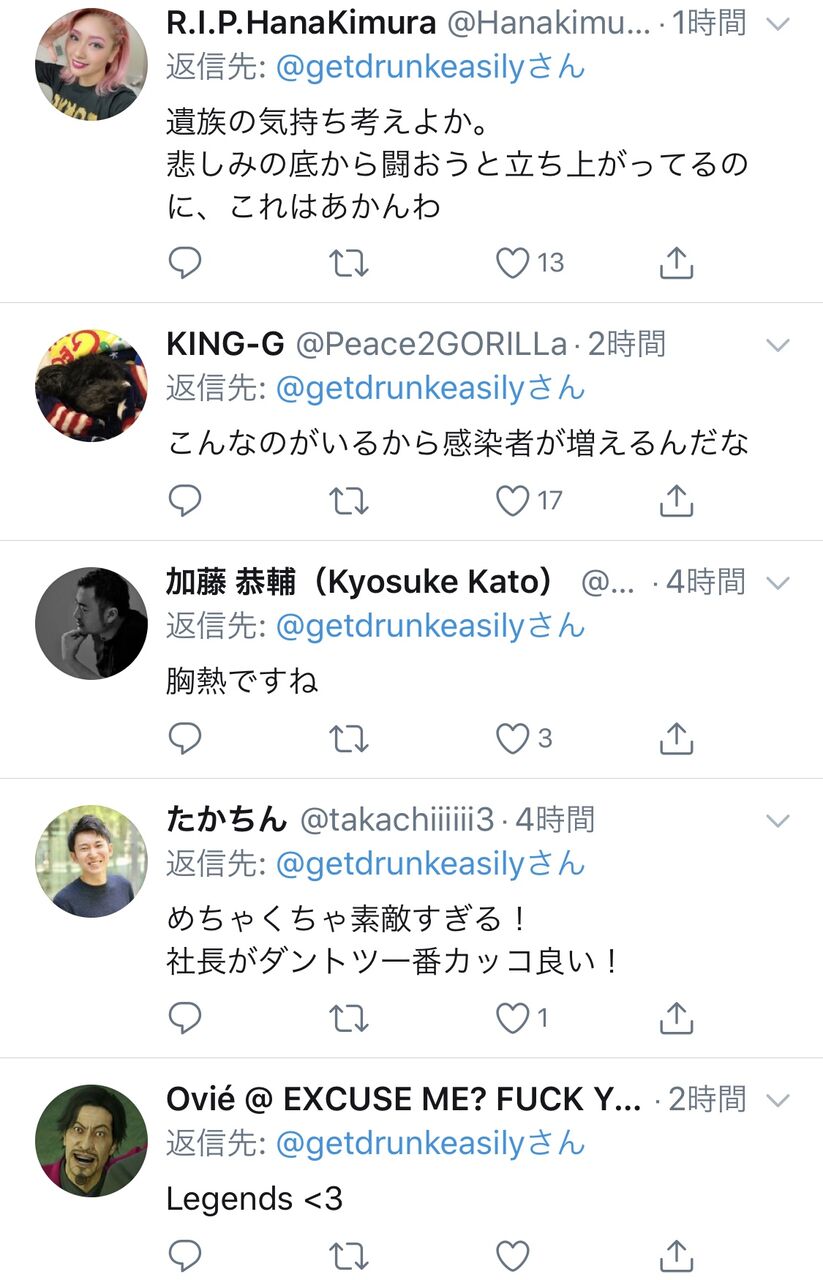Open Ovié's avatar thumbnail
Screen dimensions: 823x1280
click(91, 1141)
